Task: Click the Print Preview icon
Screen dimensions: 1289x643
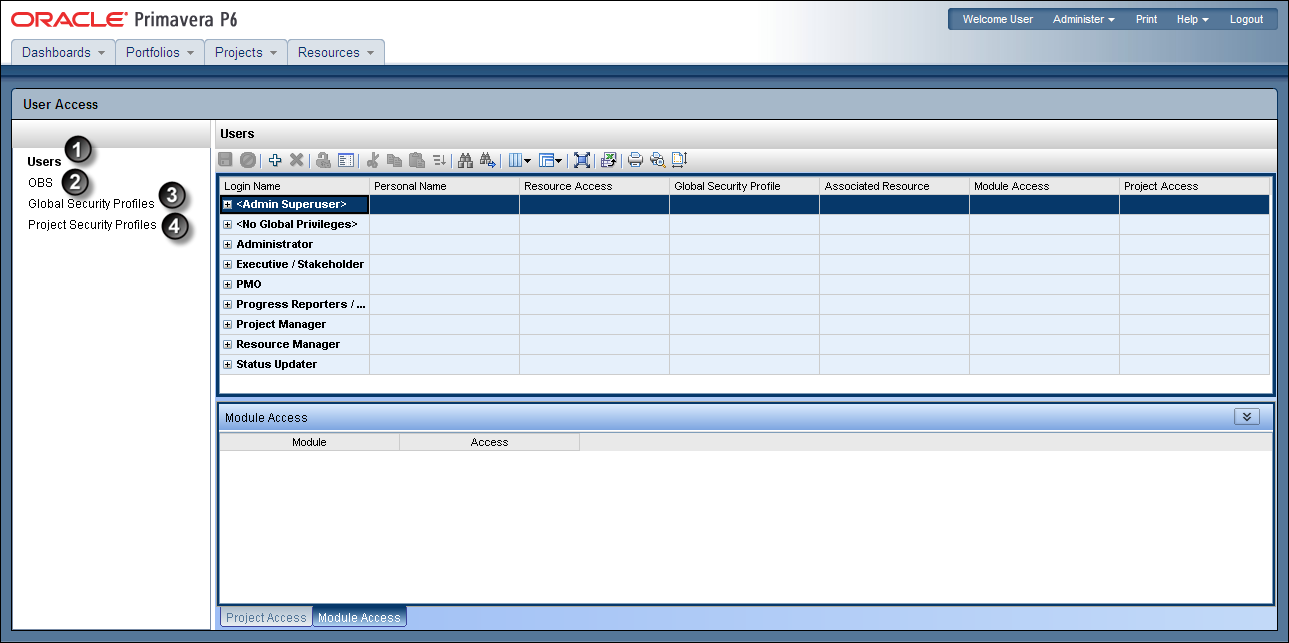Action: tap(657, 160)
